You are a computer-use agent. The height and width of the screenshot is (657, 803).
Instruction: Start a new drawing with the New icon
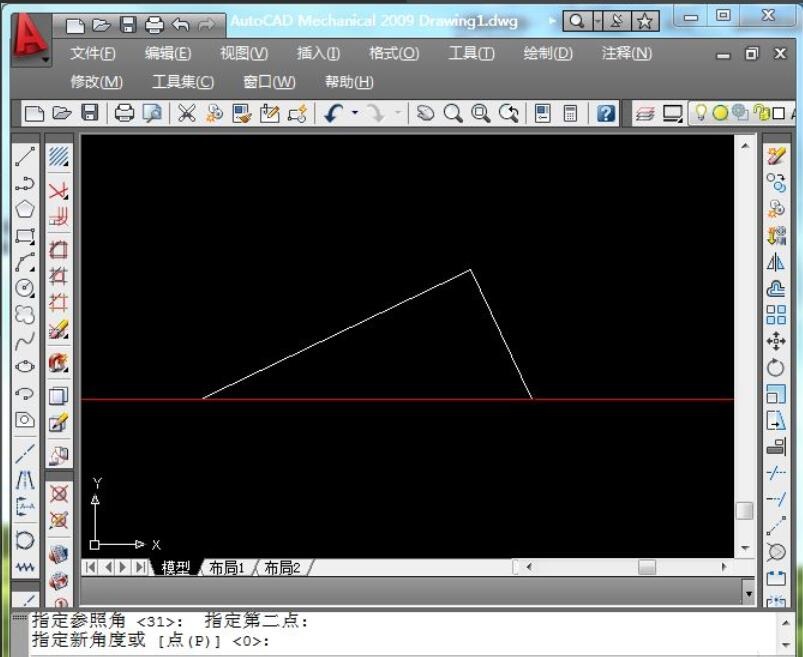[32, 114]
